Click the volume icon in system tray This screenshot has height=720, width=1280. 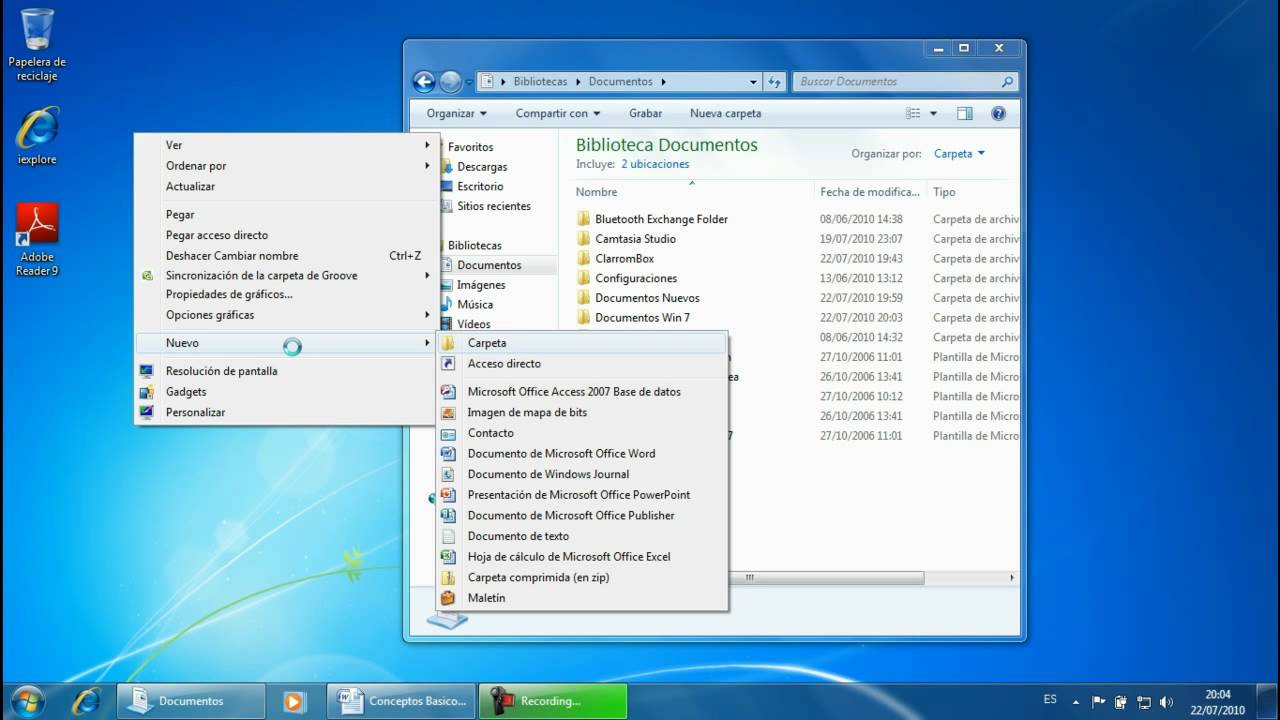pos(1165,701)
